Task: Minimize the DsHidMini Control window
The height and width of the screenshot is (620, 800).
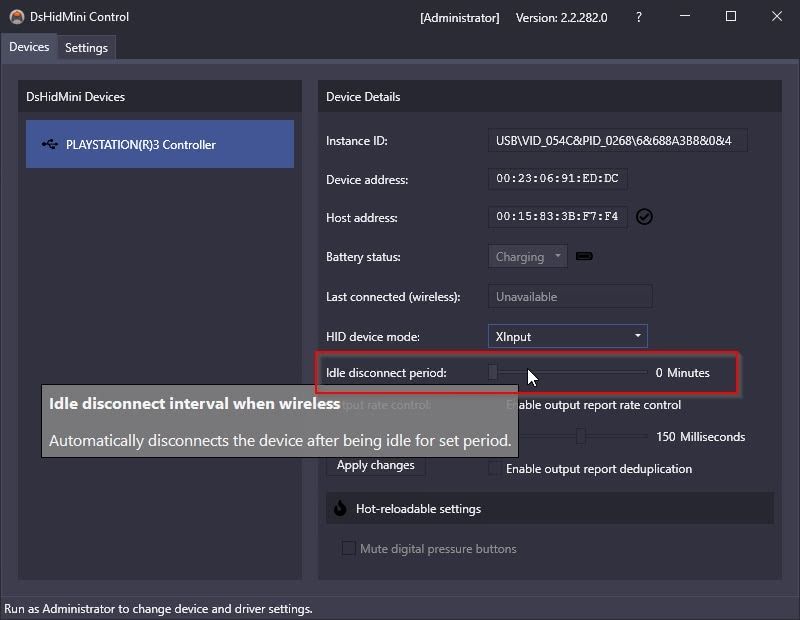Action: coord(685,17)
